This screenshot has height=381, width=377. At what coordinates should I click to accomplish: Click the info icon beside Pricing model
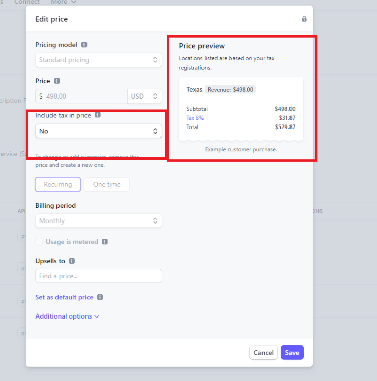coord(84,45)
